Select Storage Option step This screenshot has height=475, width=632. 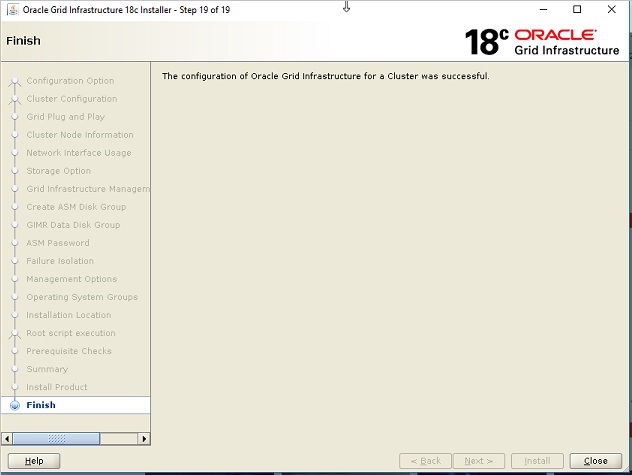pyautogui.click(x=58, y=171)
